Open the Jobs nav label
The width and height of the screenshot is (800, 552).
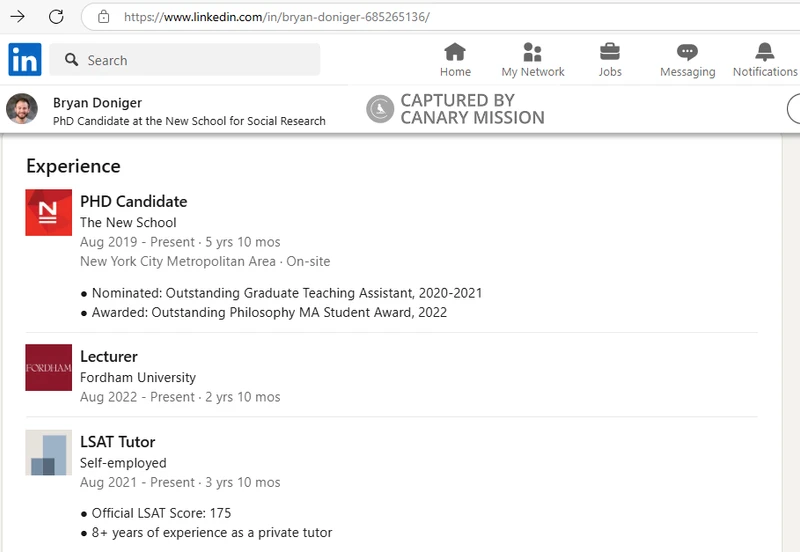610,72
